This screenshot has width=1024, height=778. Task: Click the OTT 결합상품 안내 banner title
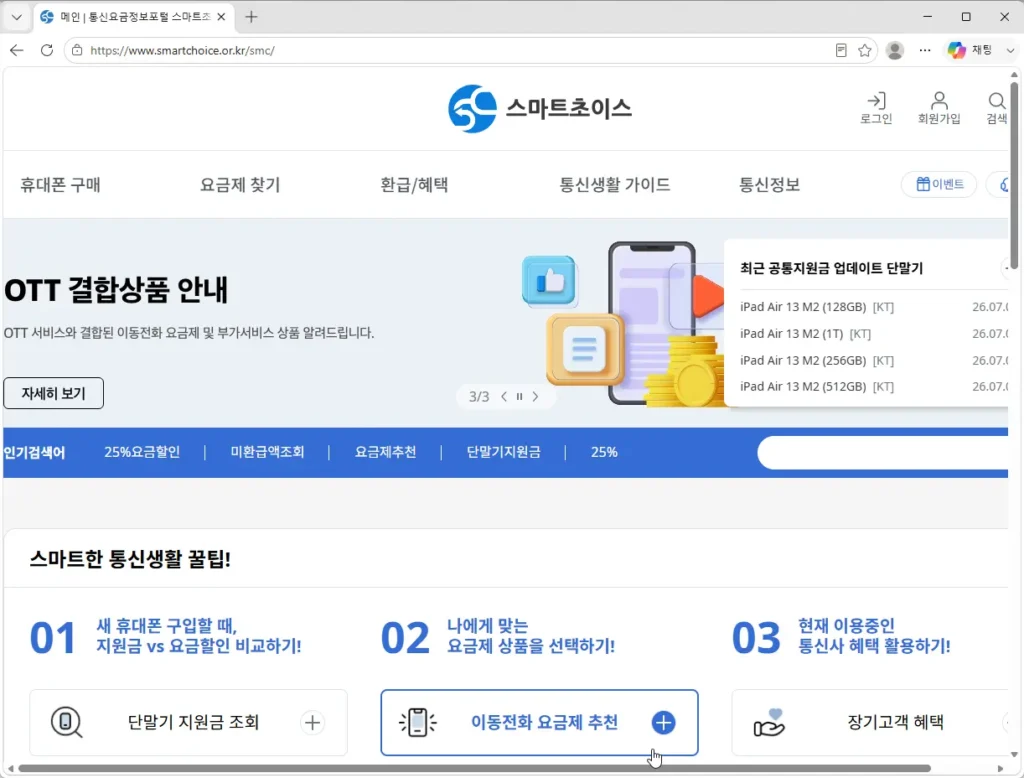pyautogui.click(x=116, y=290)
